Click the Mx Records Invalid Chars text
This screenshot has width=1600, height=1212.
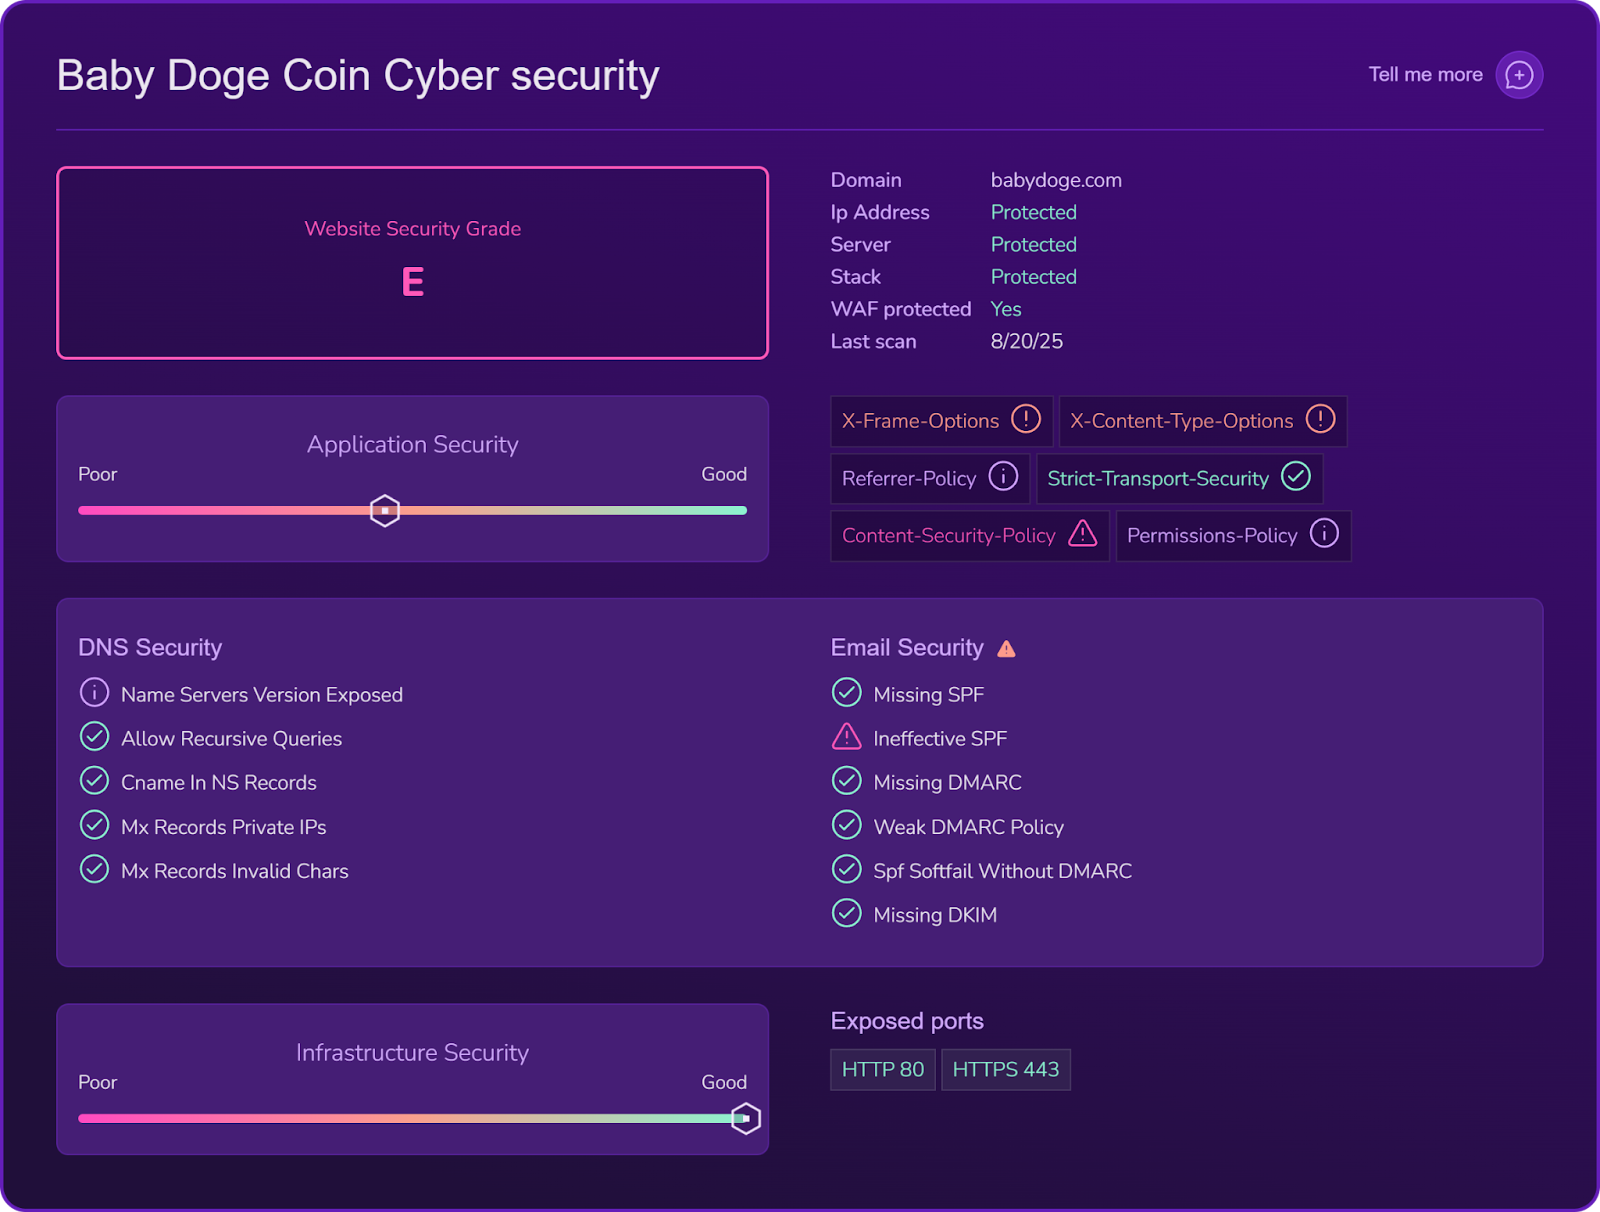[x=235, y=871]
